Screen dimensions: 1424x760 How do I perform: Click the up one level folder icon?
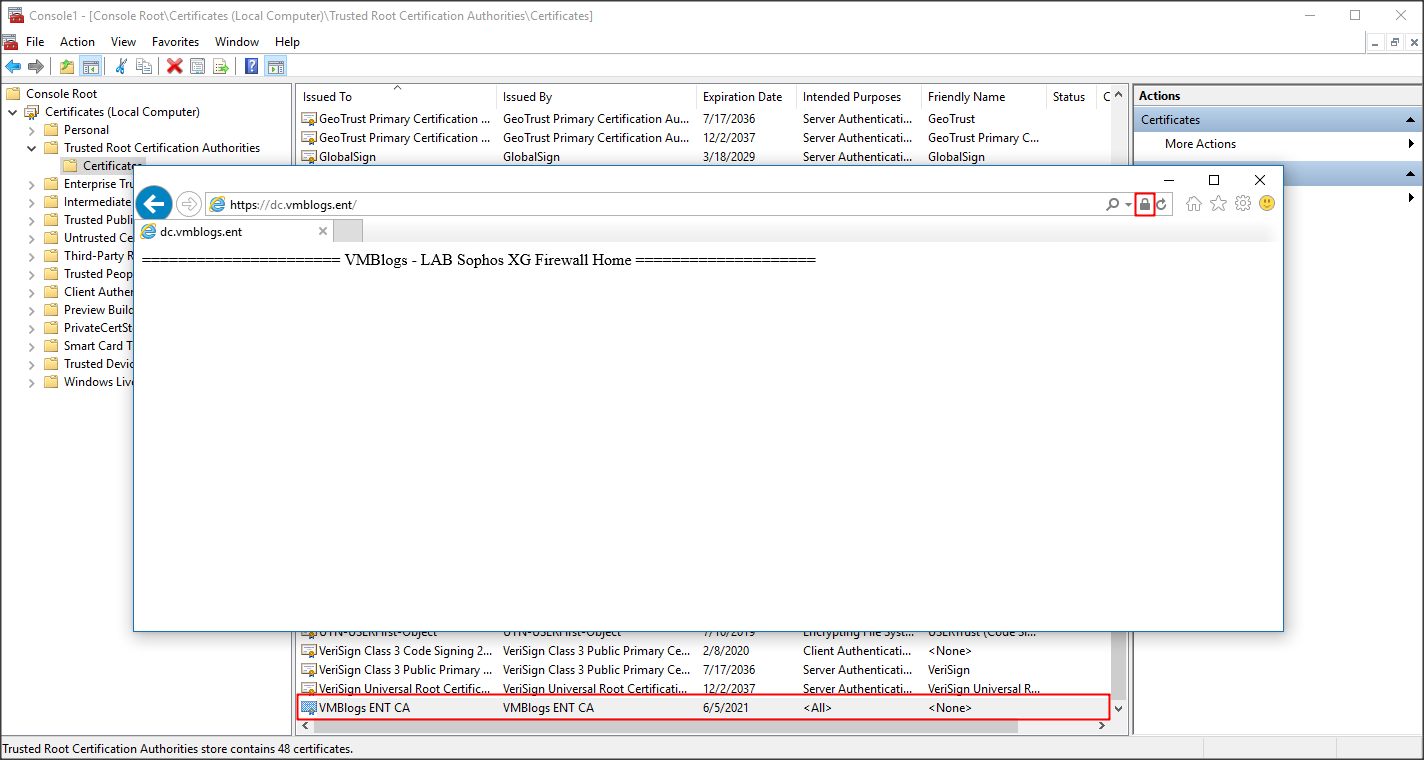(66, 67)
